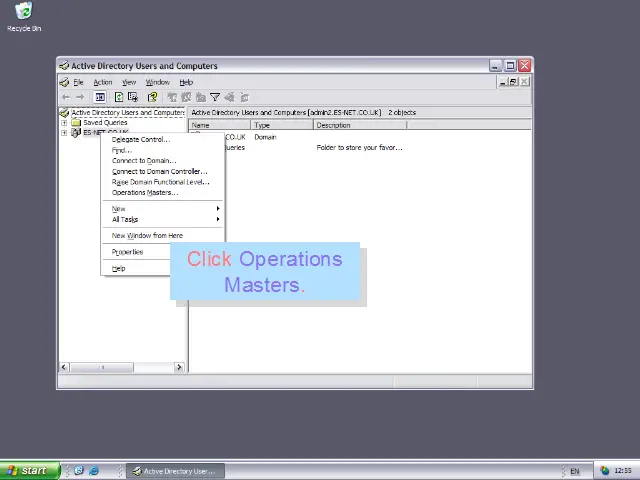Expand the ES-NET.CO.UK domain node
640x480 pixels.
64,133
